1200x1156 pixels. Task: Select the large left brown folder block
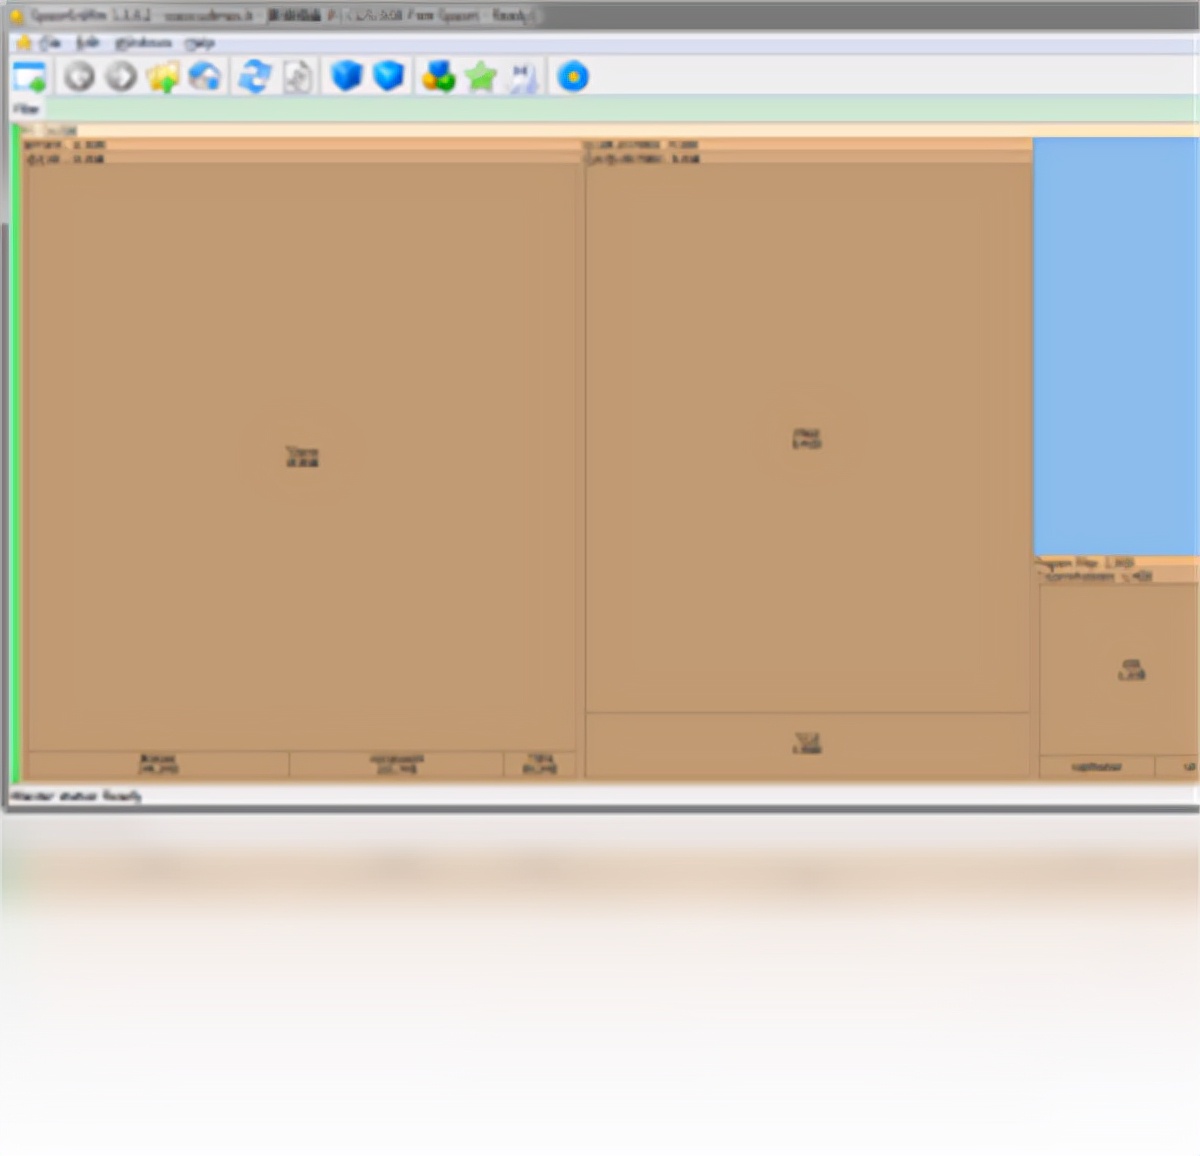[x=302, y=457]
